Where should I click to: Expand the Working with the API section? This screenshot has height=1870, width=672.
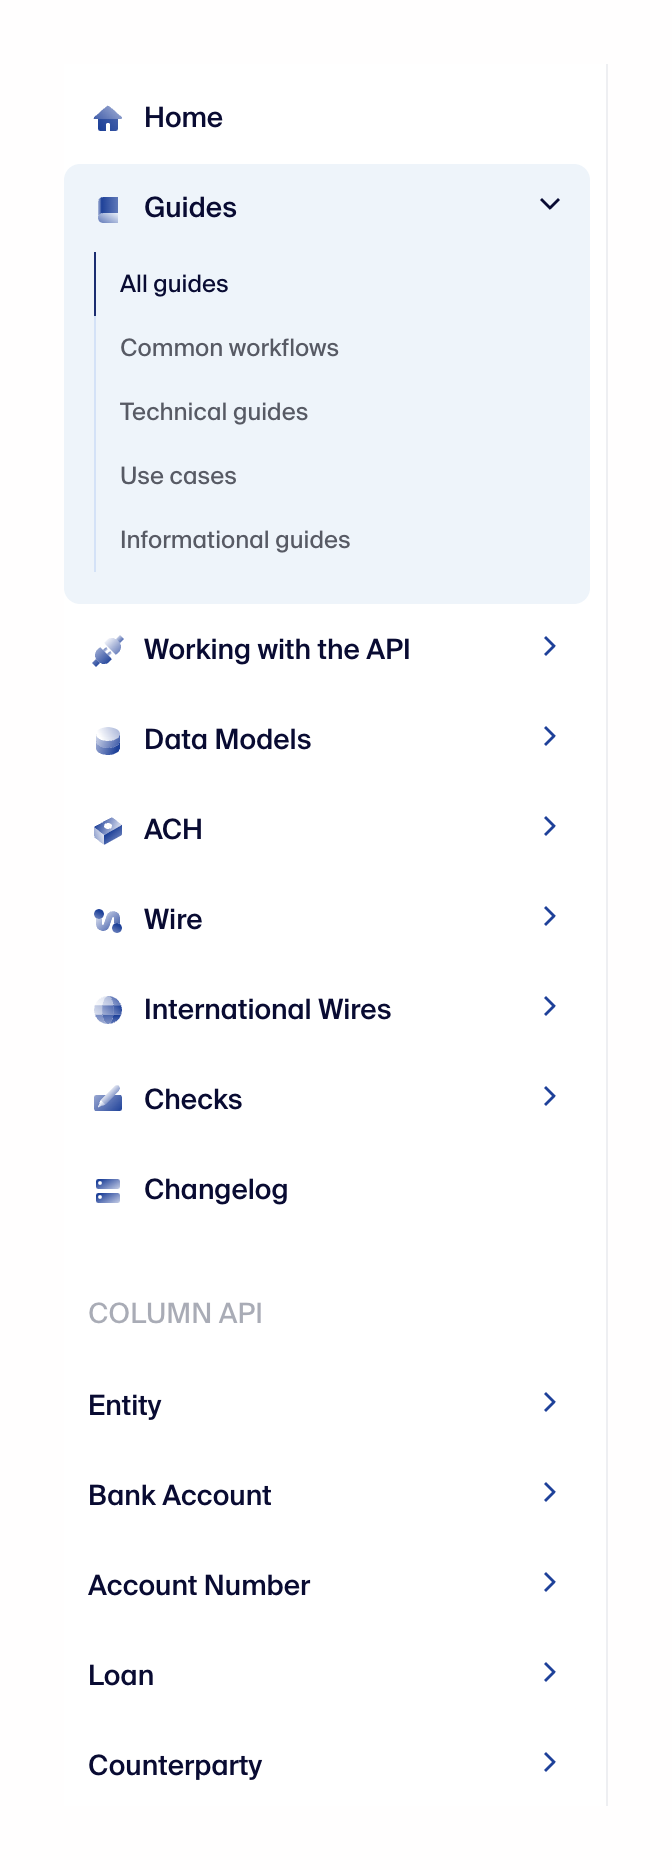tap(550, 646)
